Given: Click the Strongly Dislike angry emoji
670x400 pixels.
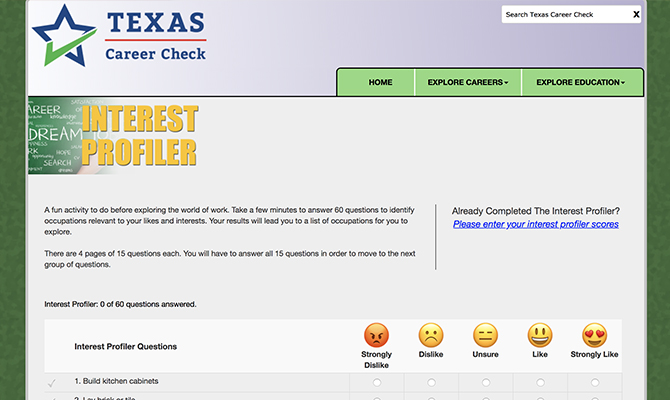Looking at the screenshot, I should (376, 335).
